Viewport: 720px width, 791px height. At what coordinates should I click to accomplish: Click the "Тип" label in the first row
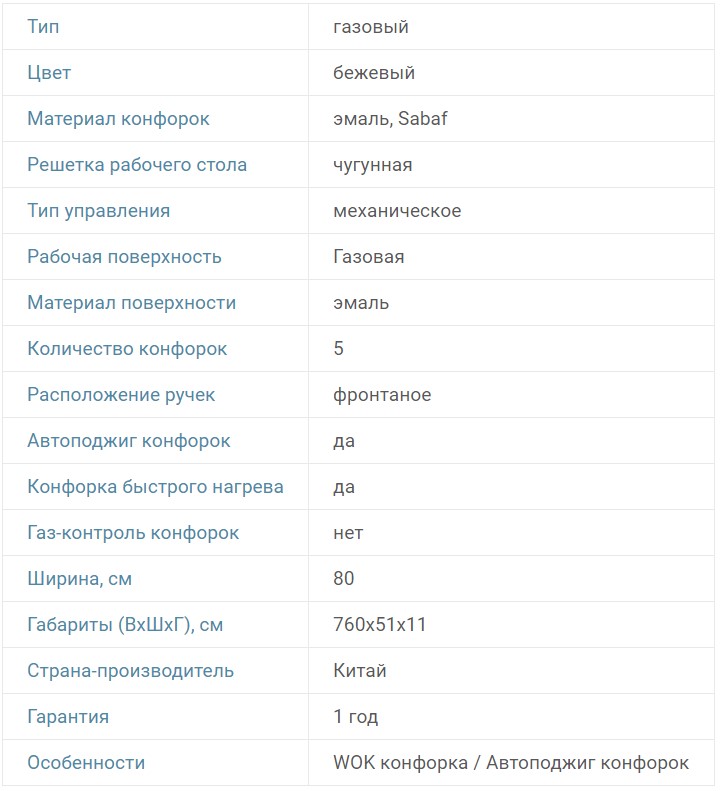pos(43,27)
